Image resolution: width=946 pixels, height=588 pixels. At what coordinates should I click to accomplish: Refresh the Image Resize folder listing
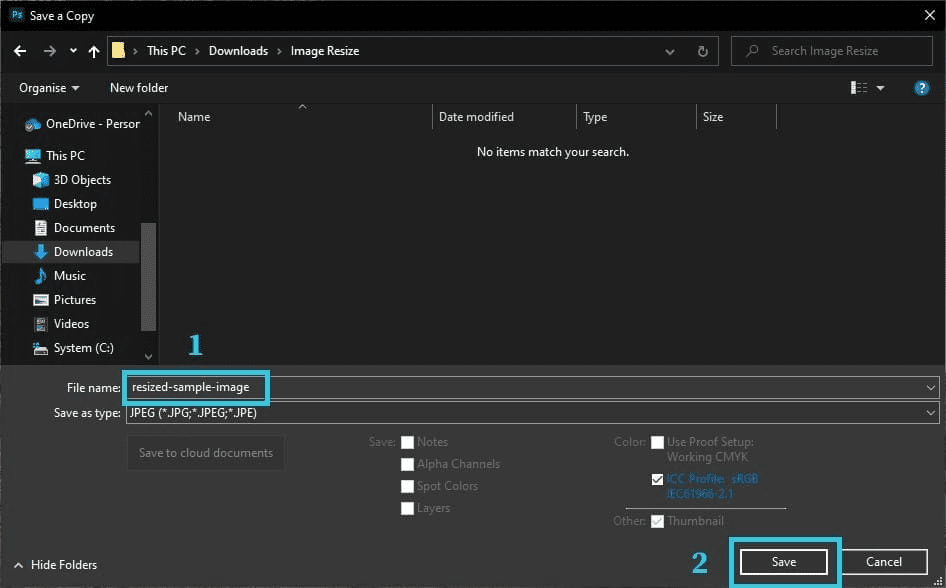click(x=703, y=51)
